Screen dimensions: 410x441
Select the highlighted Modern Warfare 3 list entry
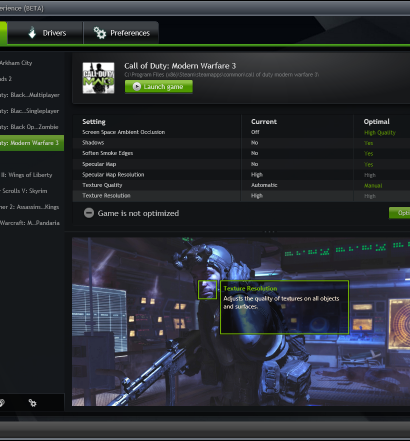[x=32, y=143]
